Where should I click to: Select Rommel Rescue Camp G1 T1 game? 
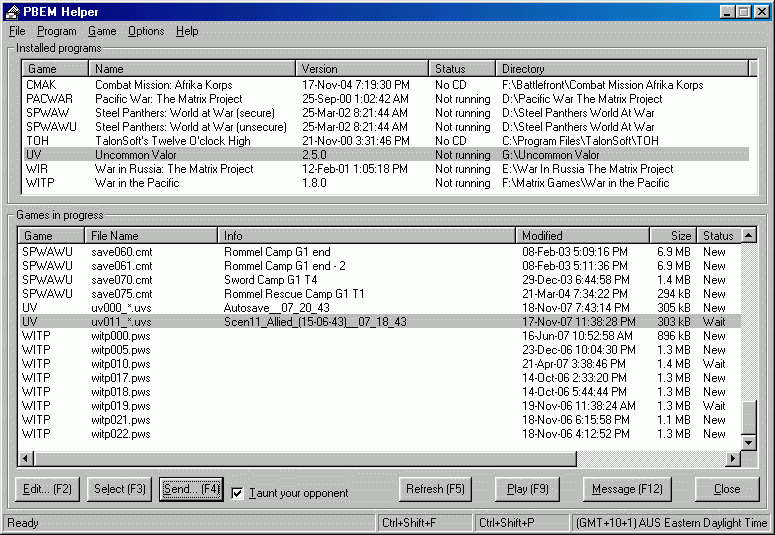(x=380, y=294)
